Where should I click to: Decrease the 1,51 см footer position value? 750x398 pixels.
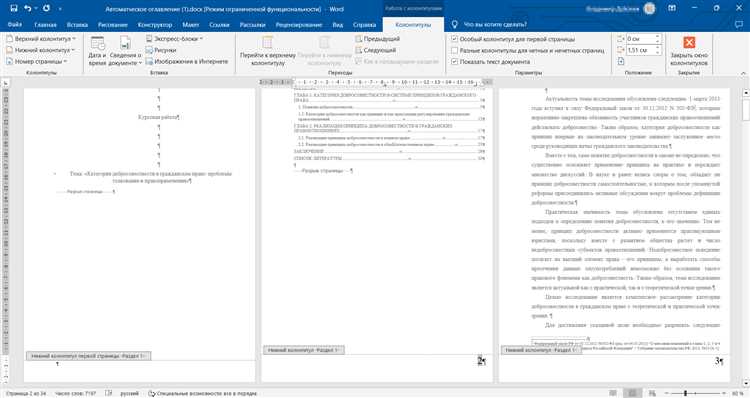tap(658, 52)
